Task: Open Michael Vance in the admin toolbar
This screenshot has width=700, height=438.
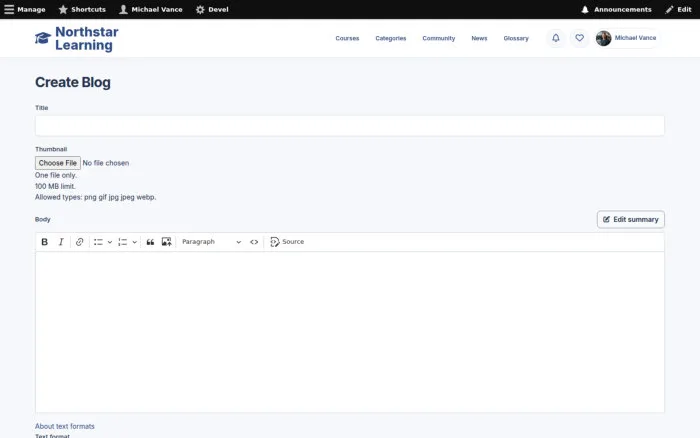Action: [x=151, y=9]
